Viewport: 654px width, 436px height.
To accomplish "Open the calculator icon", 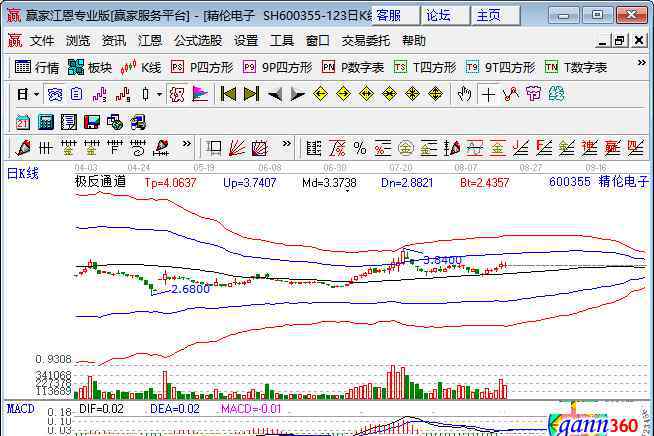I will 46,122.
